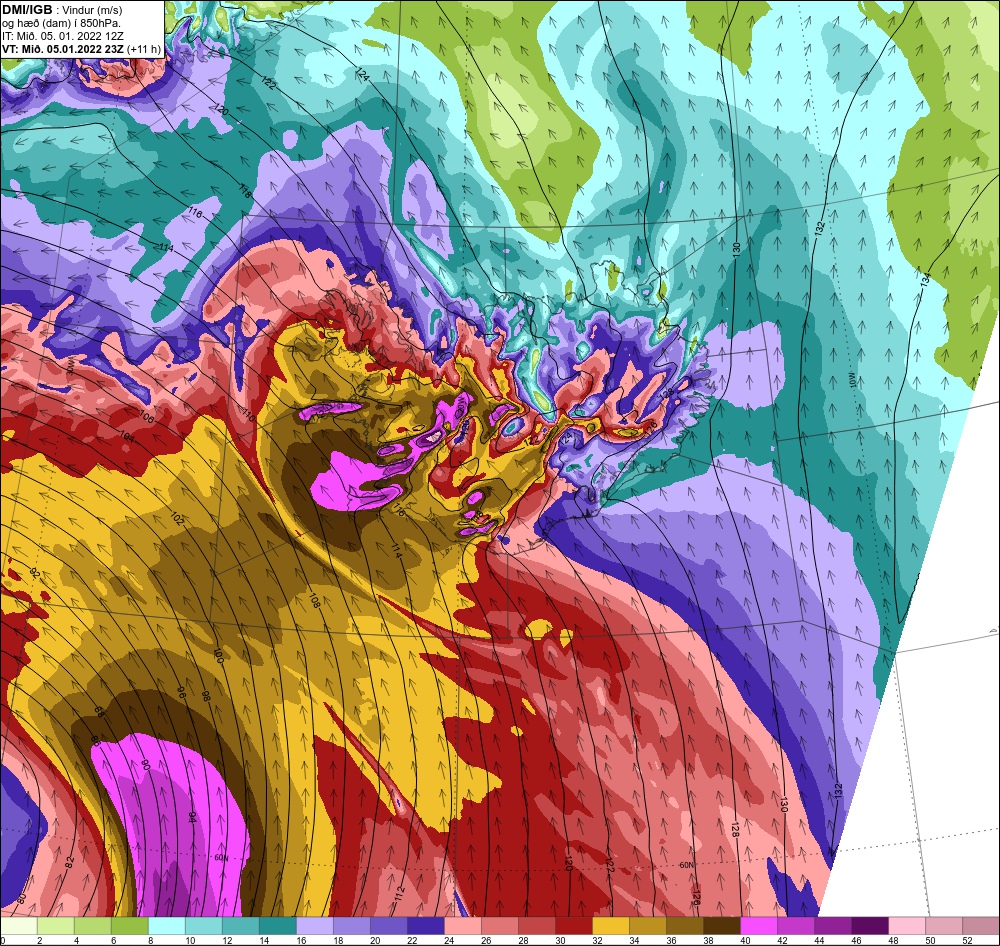Click legend value '32' below the color bar
The image size is (1000, 946).
(x=596, y=940)
